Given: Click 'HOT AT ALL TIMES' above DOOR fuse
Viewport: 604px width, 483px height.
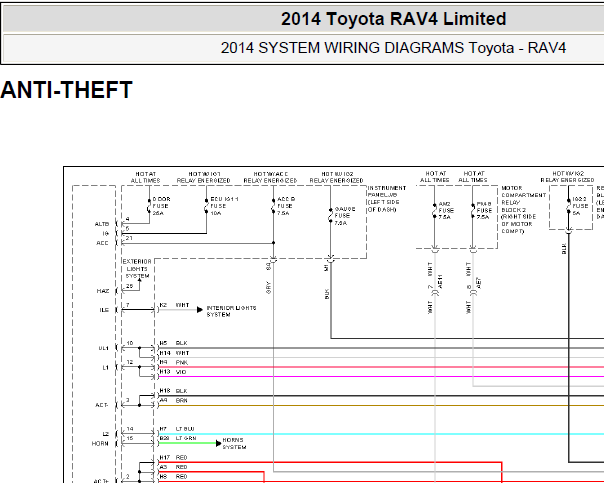Looking at the screenshot, I should tap(146, 177).
